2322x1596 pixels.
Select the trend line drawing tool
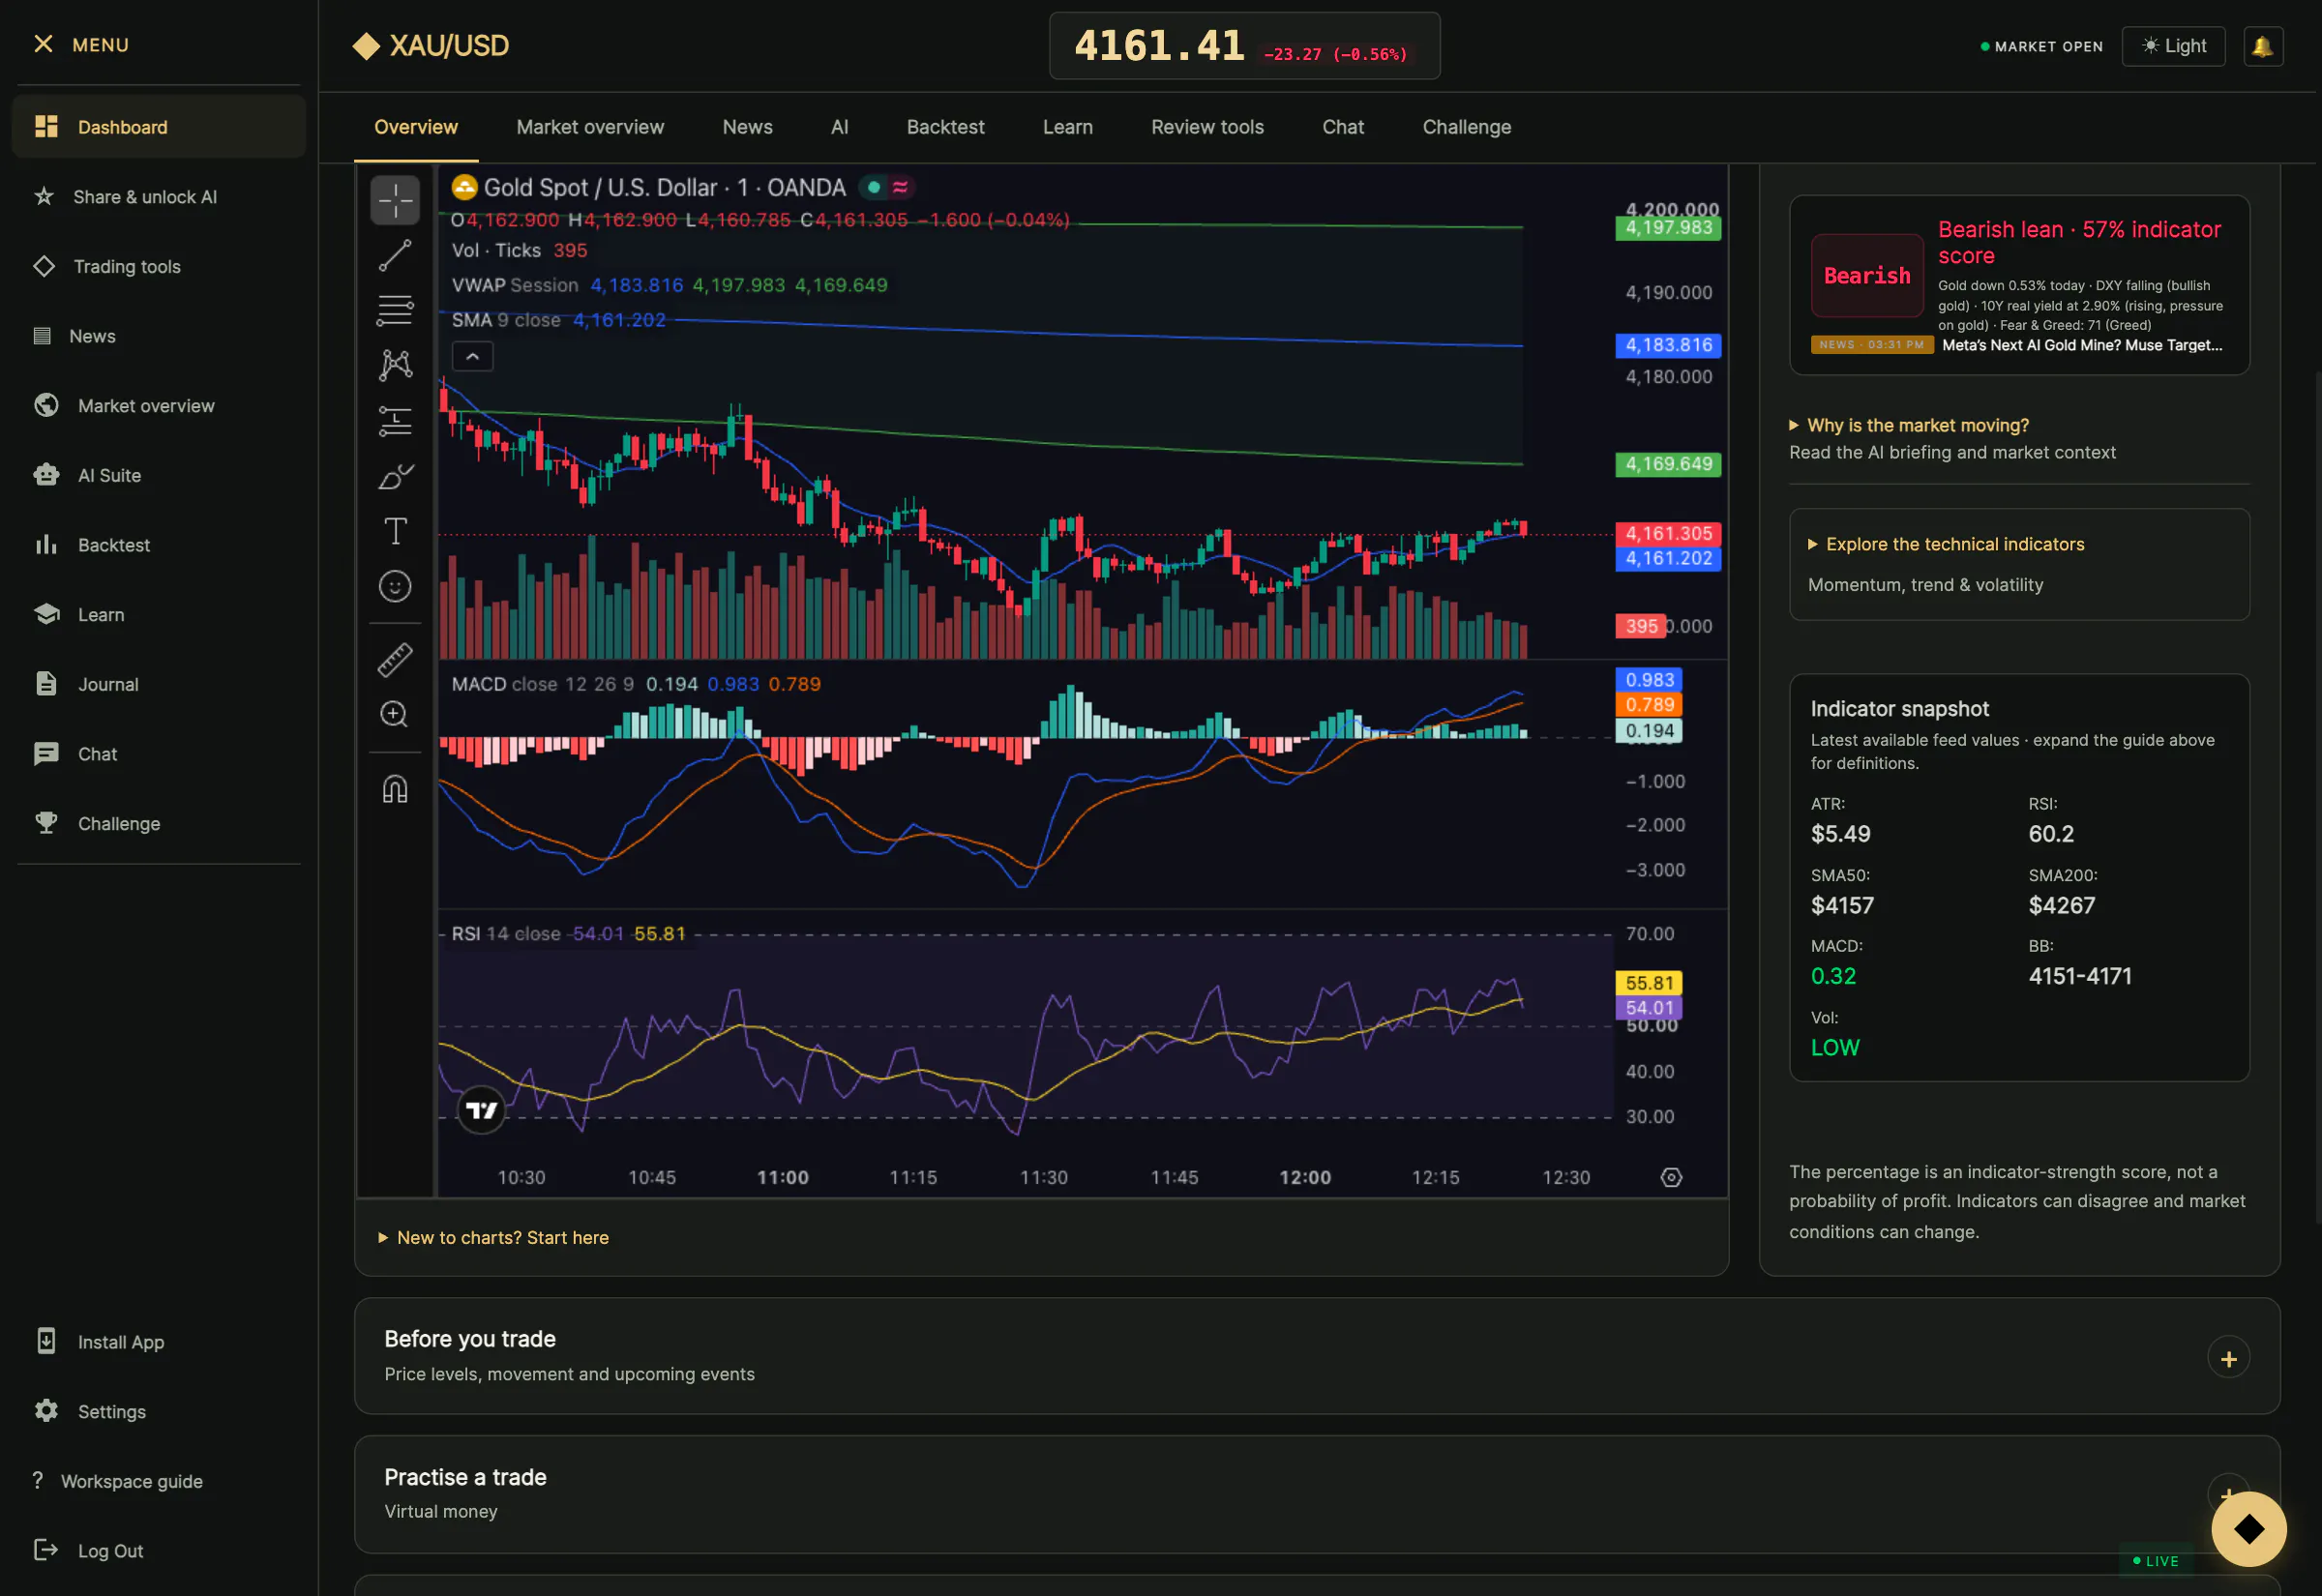(x=395, y=255)
